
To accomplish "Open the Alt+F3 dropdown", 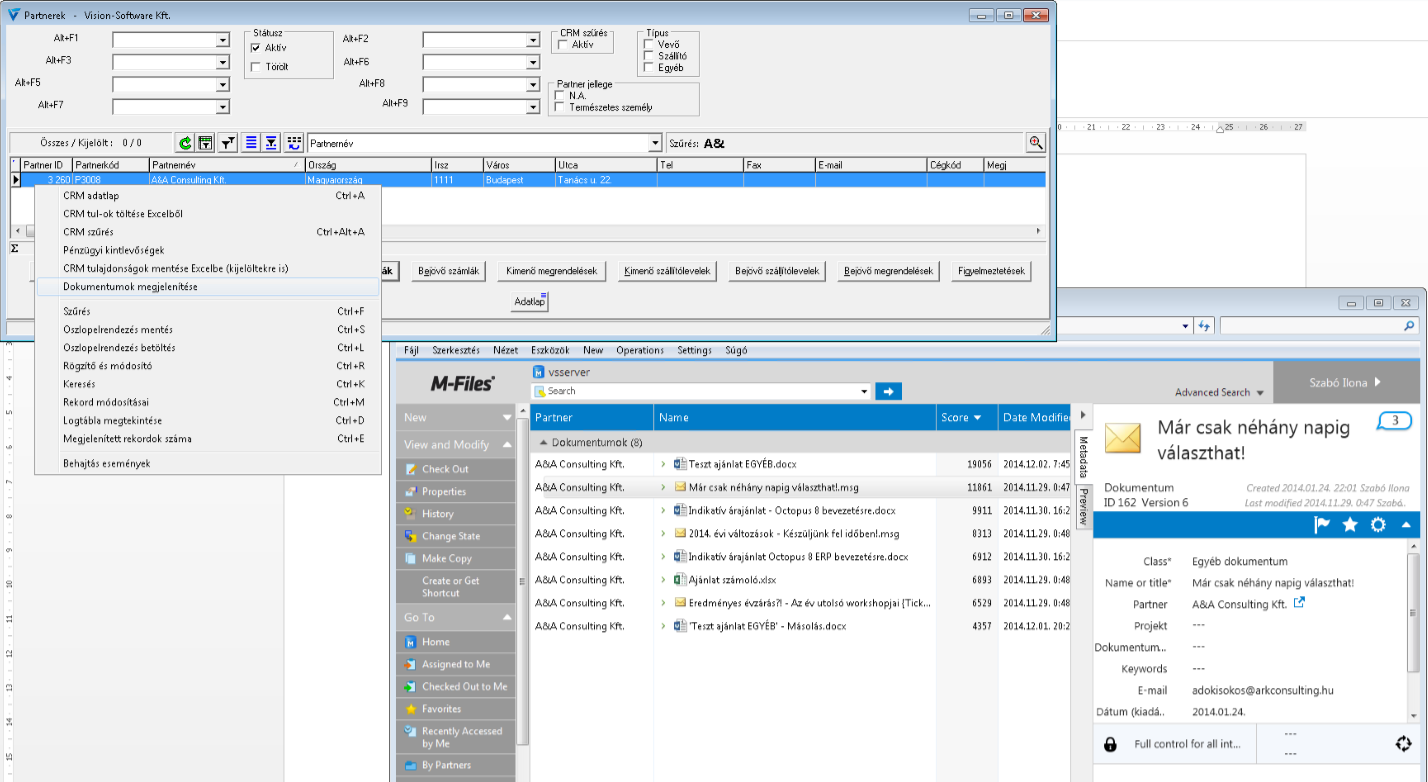I will [223, 62].
